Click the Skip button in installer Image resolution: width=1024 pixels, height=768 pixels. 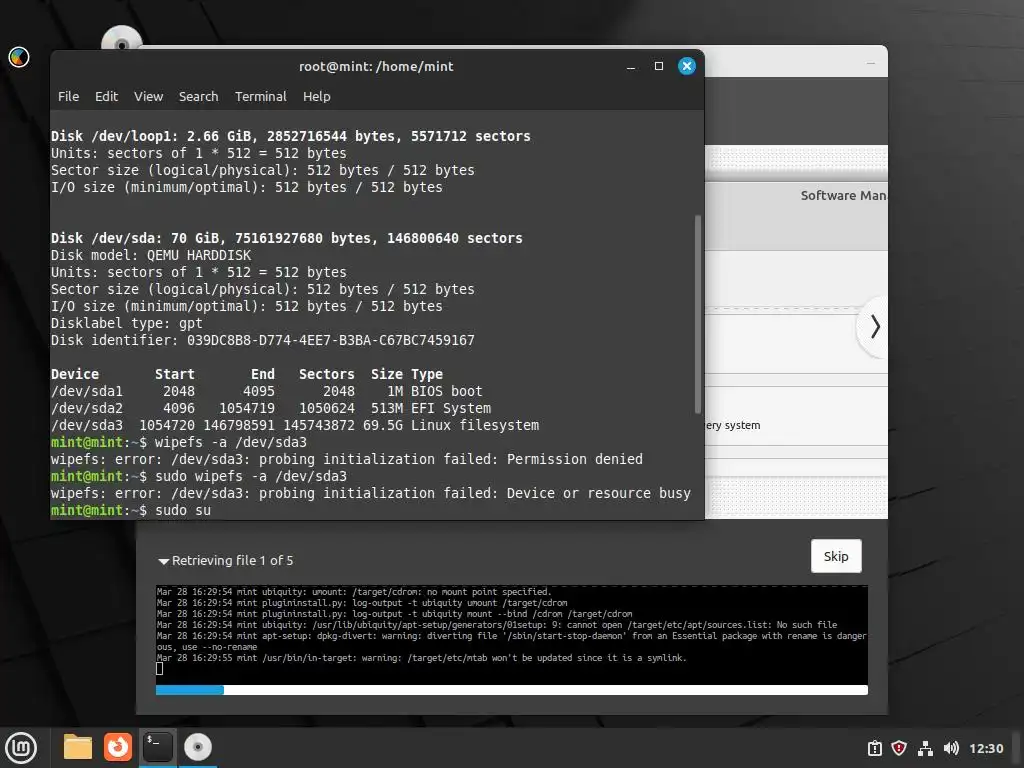click(x=836, y=556)
